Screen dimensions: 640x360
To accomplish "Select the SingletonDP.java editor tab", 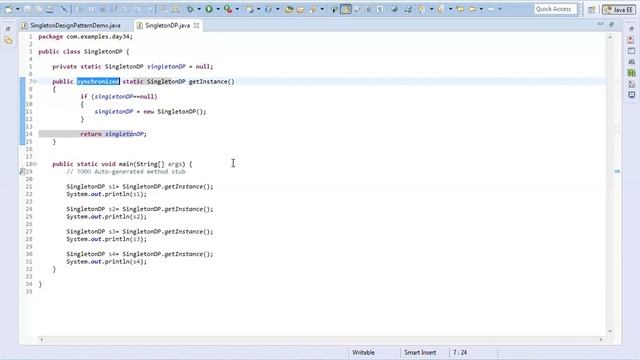I will click(x=167, y=25).
